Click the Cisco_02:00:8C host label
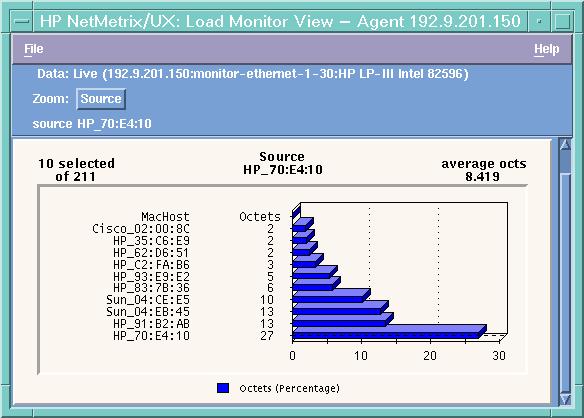The height and width of the screenshot is (418, 584). (141, 228)
